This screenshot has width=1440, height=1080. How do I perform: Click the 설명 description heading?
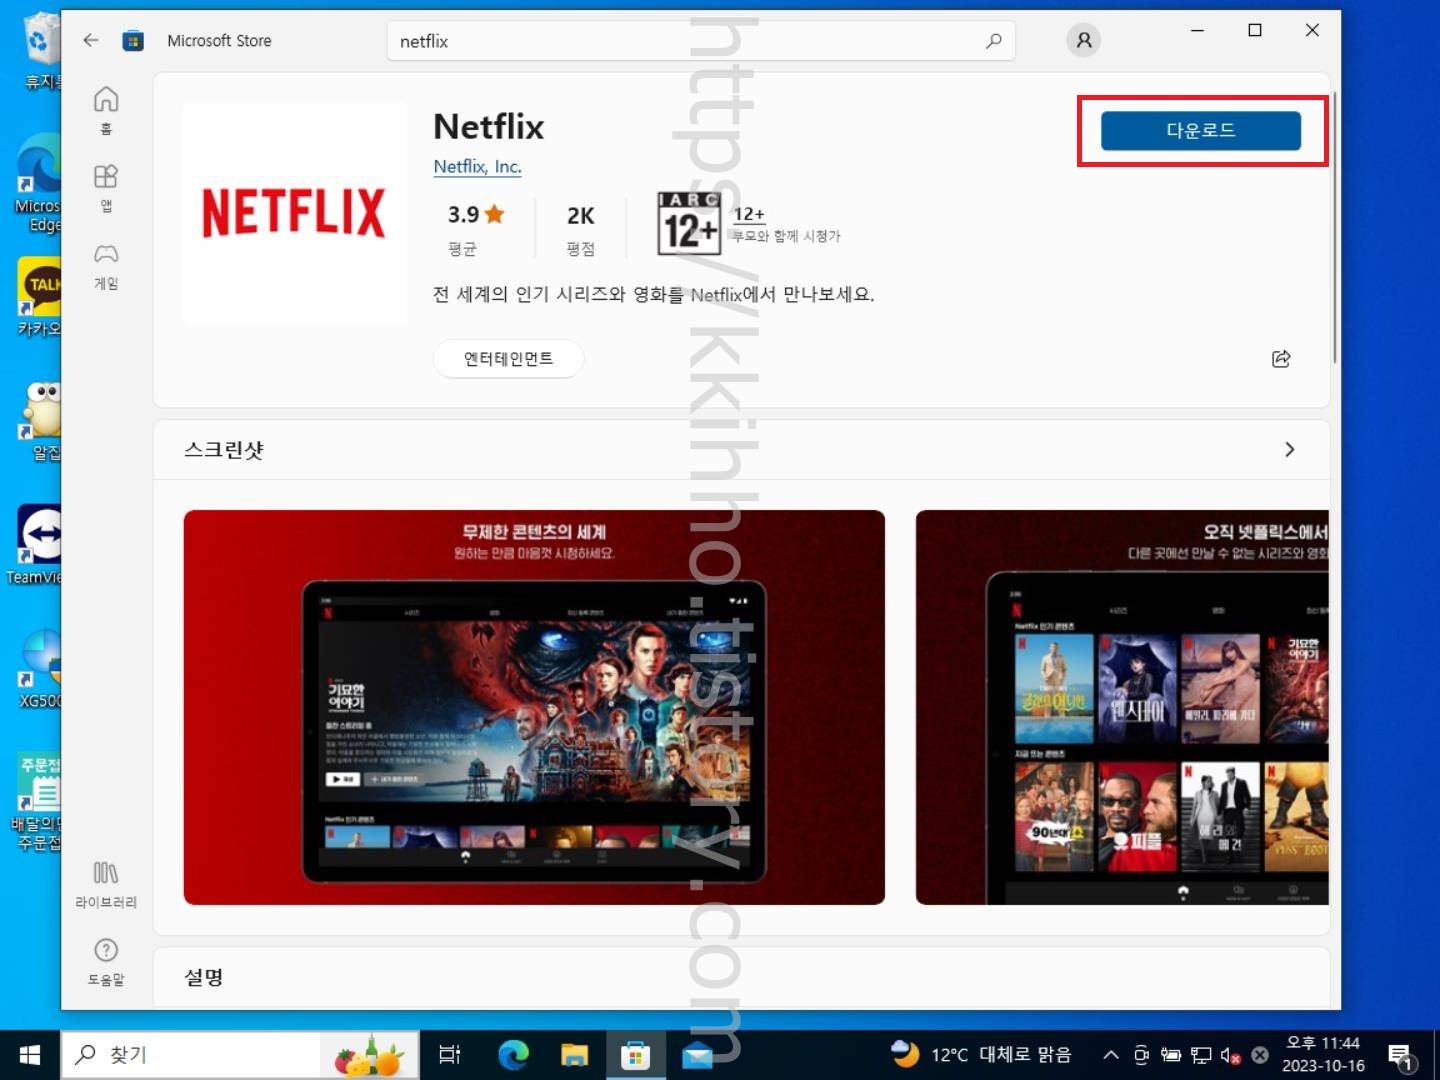click(203, 977)
